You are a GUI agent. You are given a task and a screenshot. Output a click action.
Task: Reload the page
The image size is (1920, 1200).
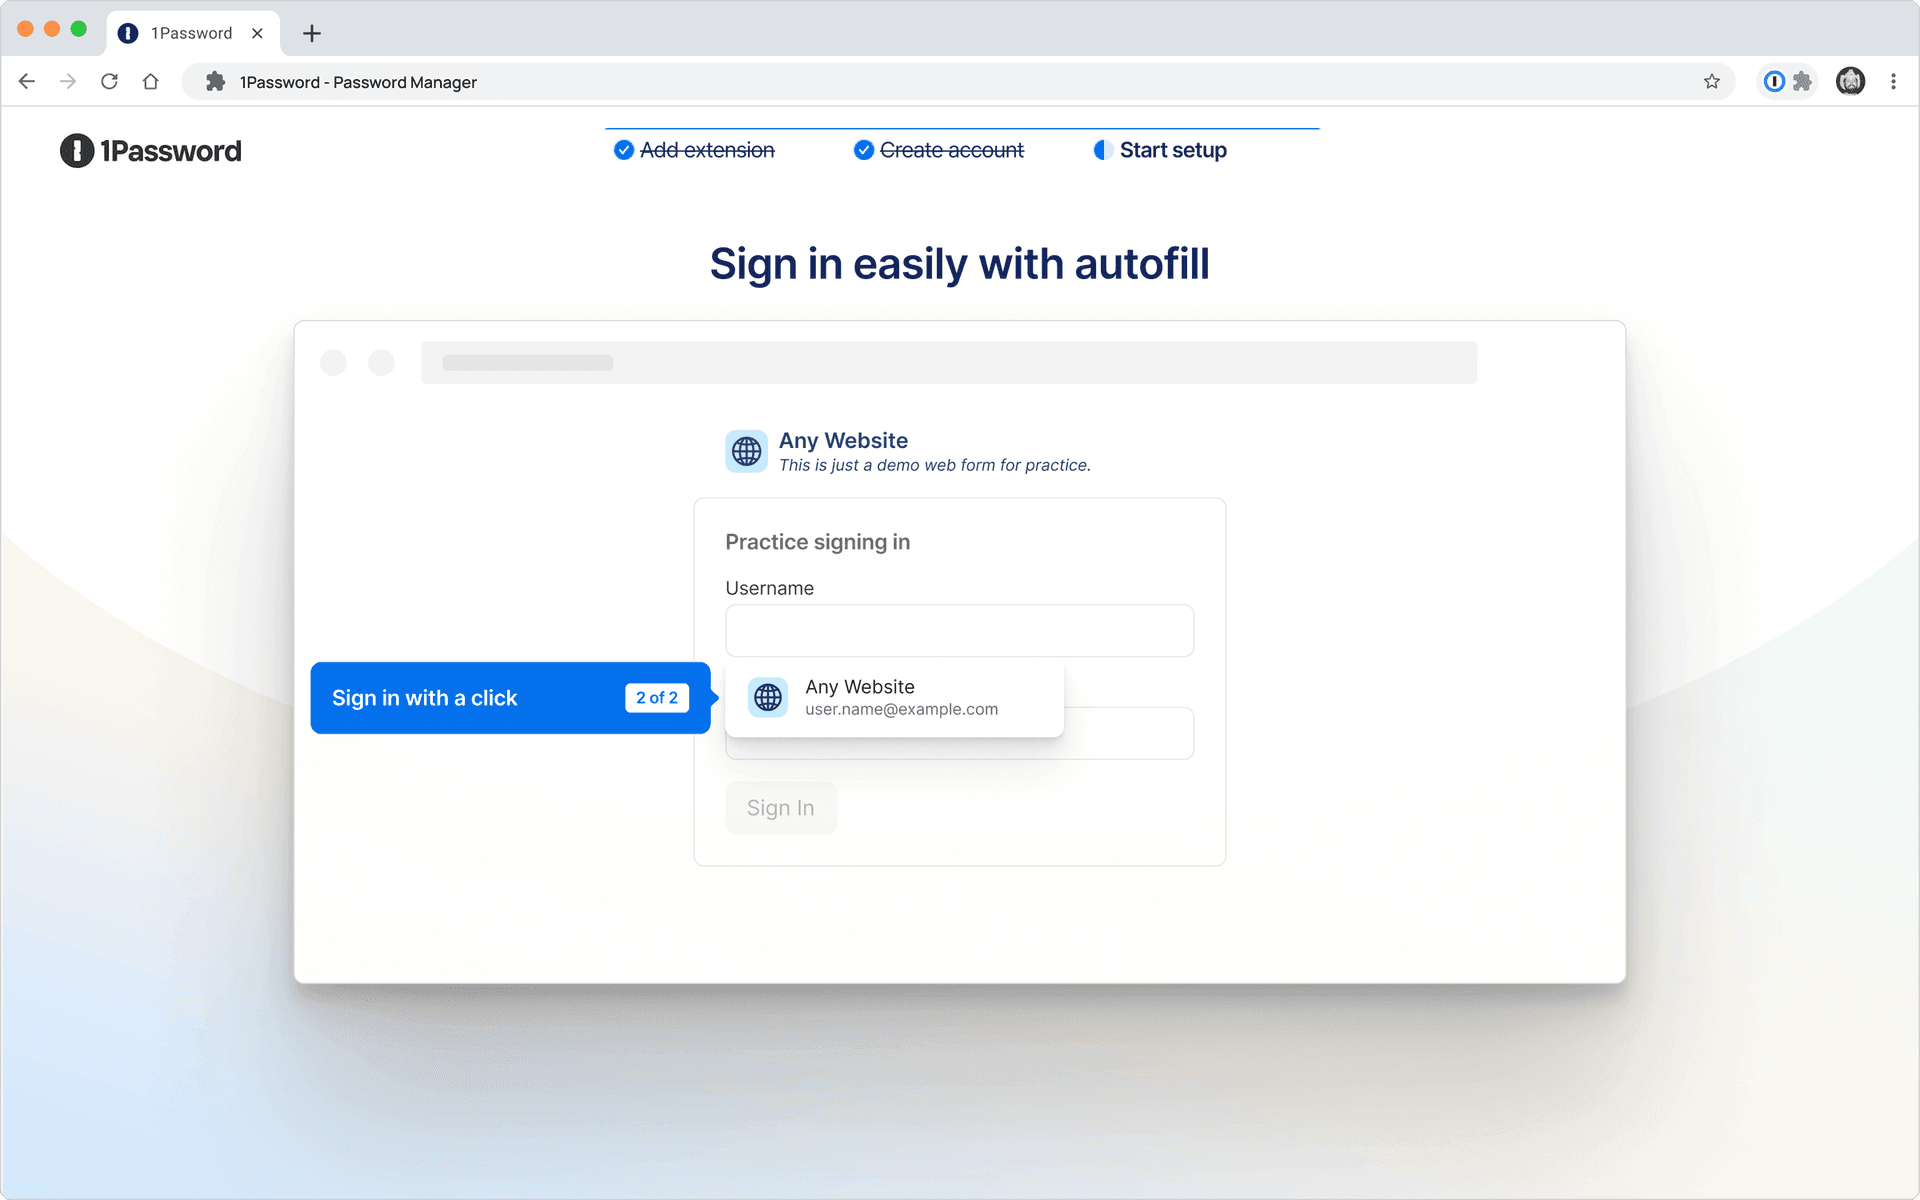click(109, 82)
